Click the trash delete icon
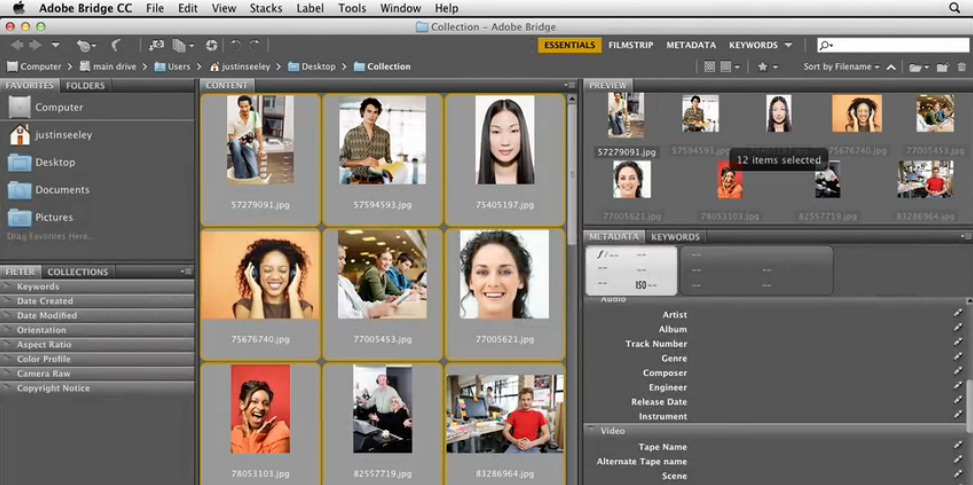Viewport: 973px width, 485px height. click(962, 67)
